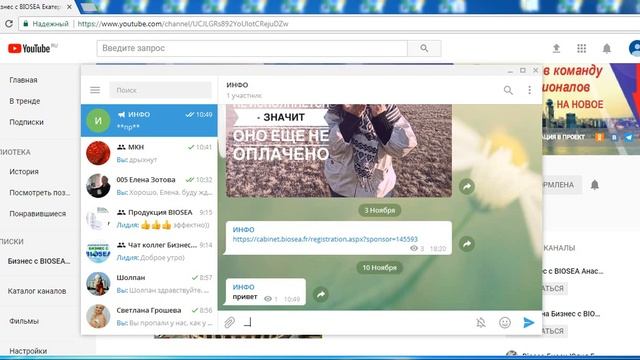Open В тренде in YouTube sidebar

tap(24, 101)
